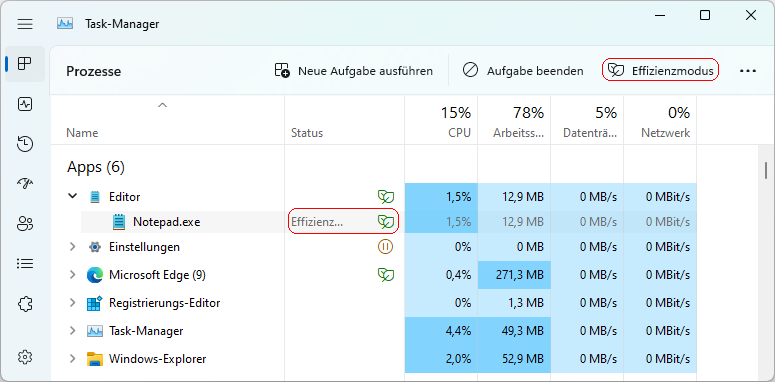Select the Prozesse sidebar icon
775x382 pixels.
[x=25, y=63]
